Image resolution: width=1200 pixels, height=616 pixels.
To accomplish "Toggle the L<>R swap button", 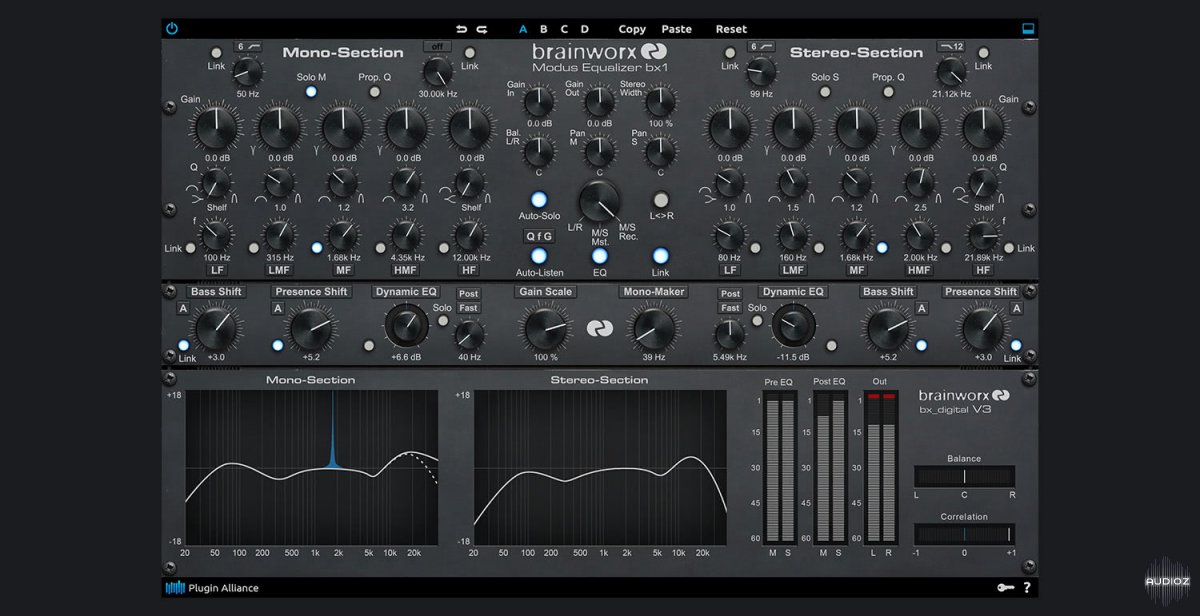I will pyautogui.click(x=660, y=199).
